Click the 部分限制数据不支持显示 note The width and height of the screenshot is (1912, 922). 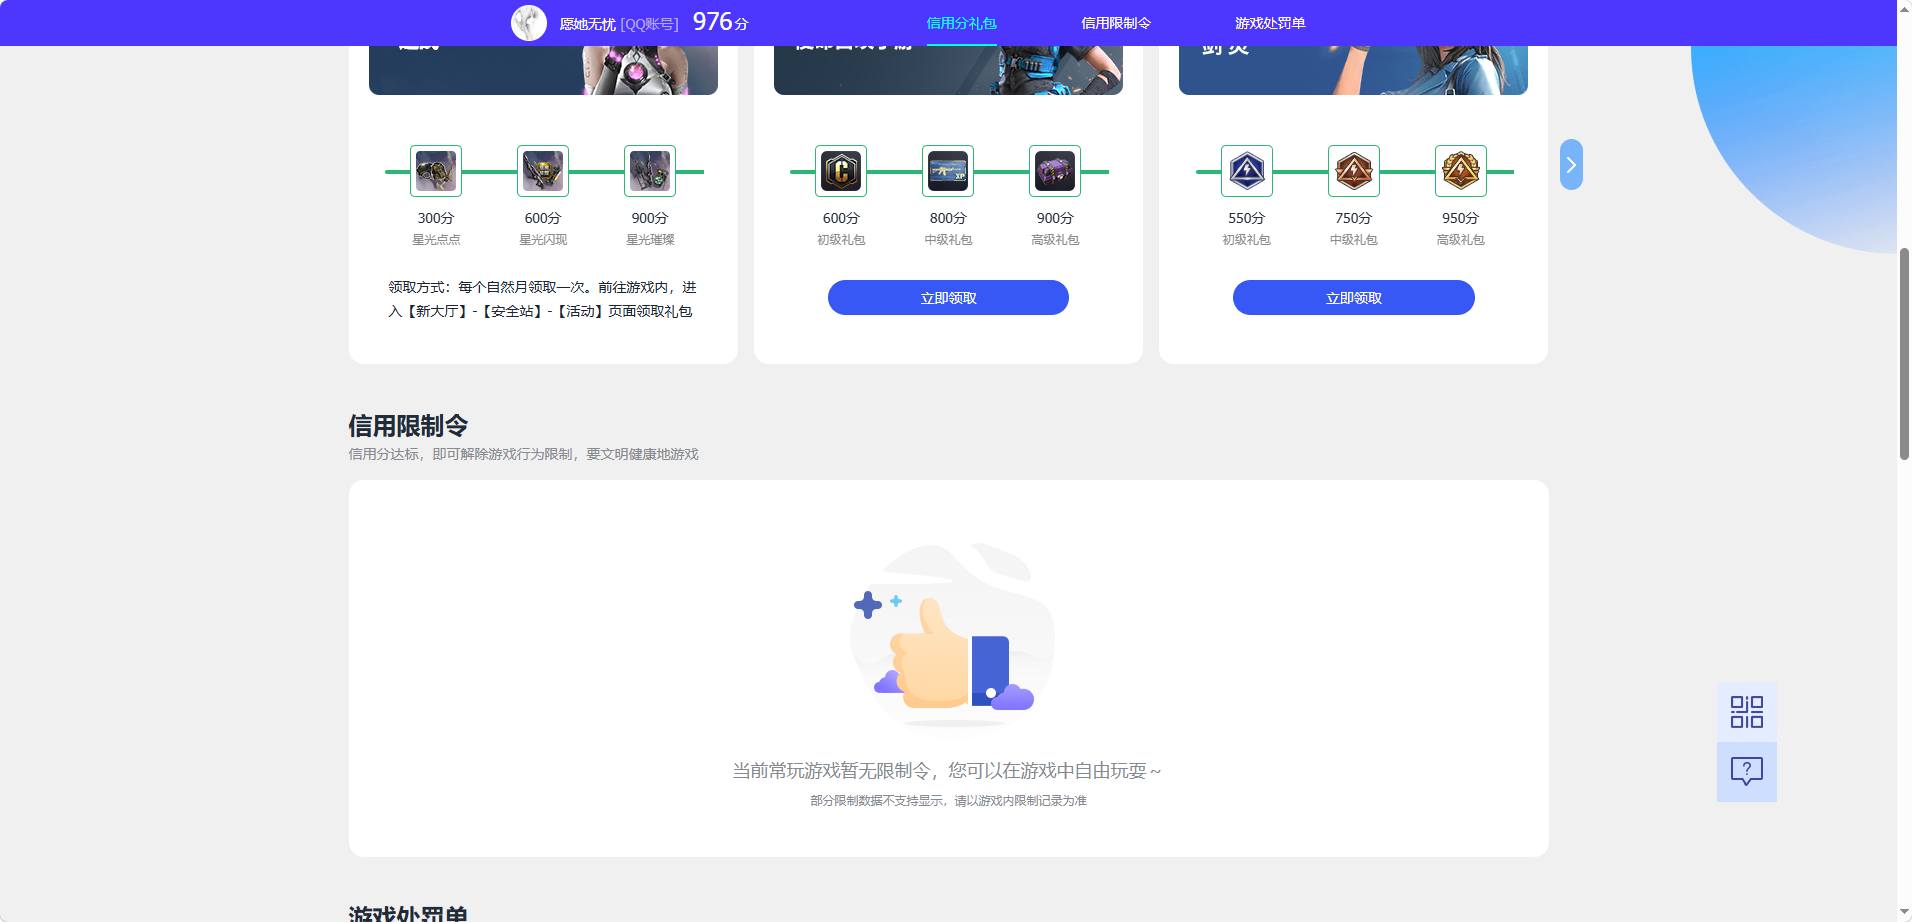(948, 801)
